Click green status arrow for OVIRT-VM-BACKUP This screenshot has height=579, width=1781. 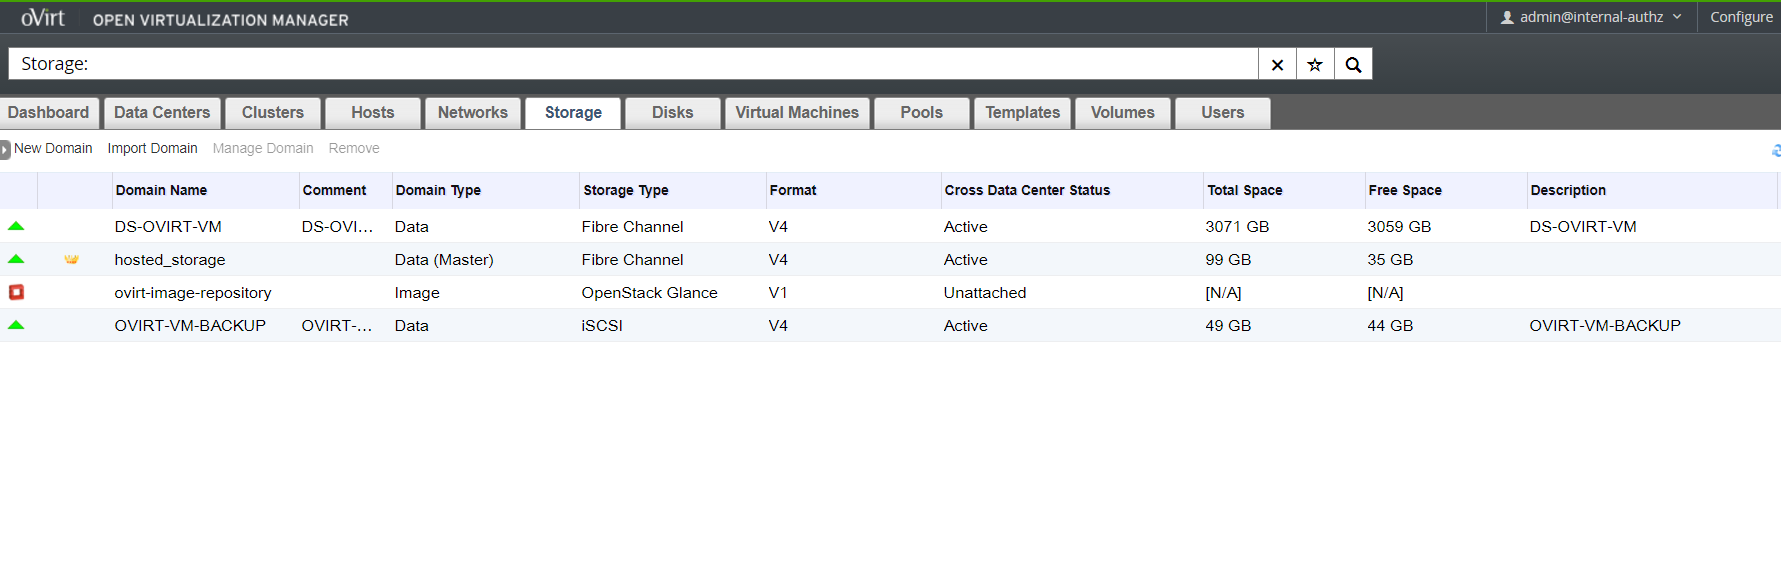[x=16, y=325]
